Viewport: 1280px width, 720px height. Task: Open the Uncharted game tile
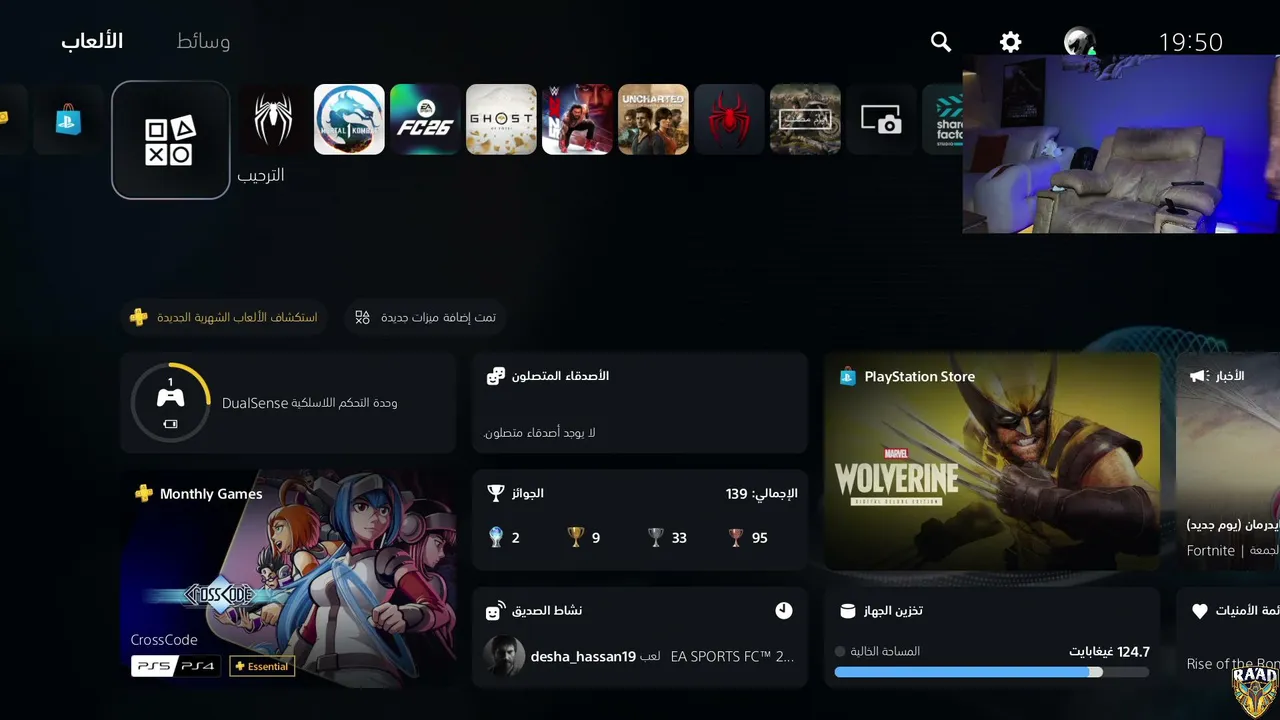point(653,120)
